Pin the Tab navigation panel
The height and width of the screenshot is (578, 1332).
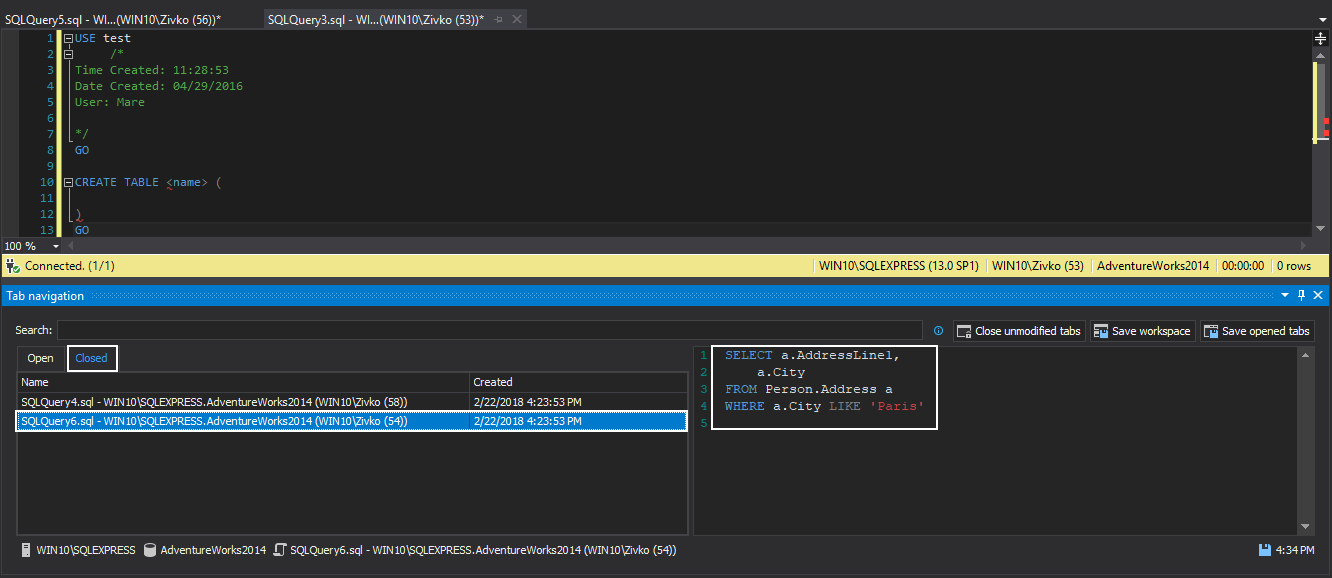tap(1301, 296)
